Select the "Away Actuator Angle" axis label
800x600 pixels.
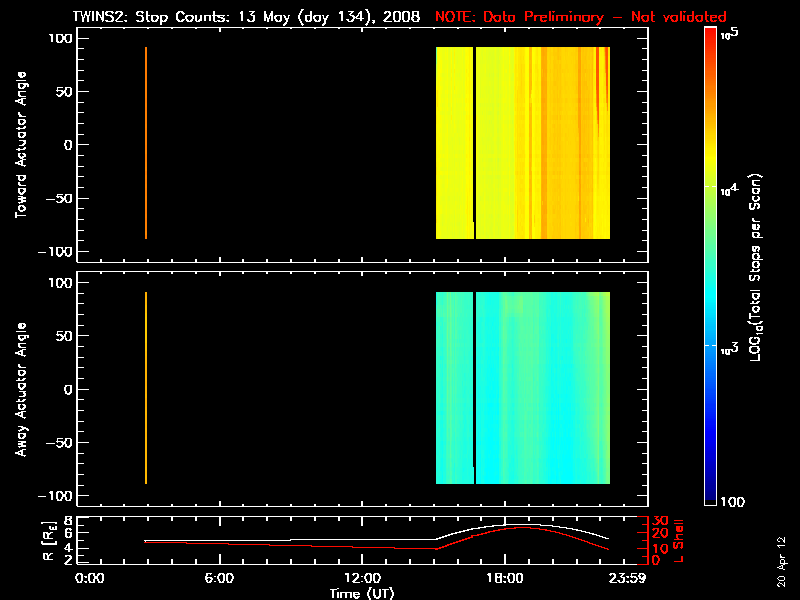pyautogui.click(x=20, y=389)
